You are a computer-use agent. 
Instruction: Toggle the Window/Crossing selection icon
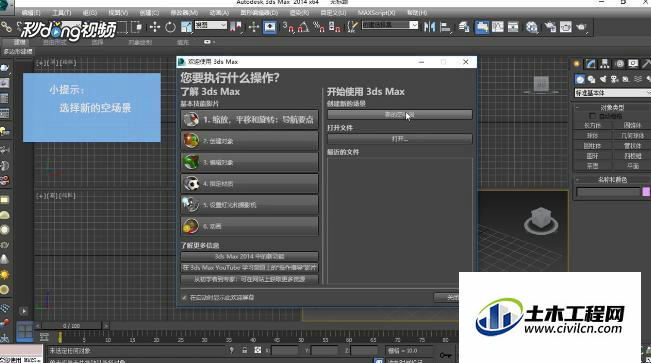click(x=137, y=27)
